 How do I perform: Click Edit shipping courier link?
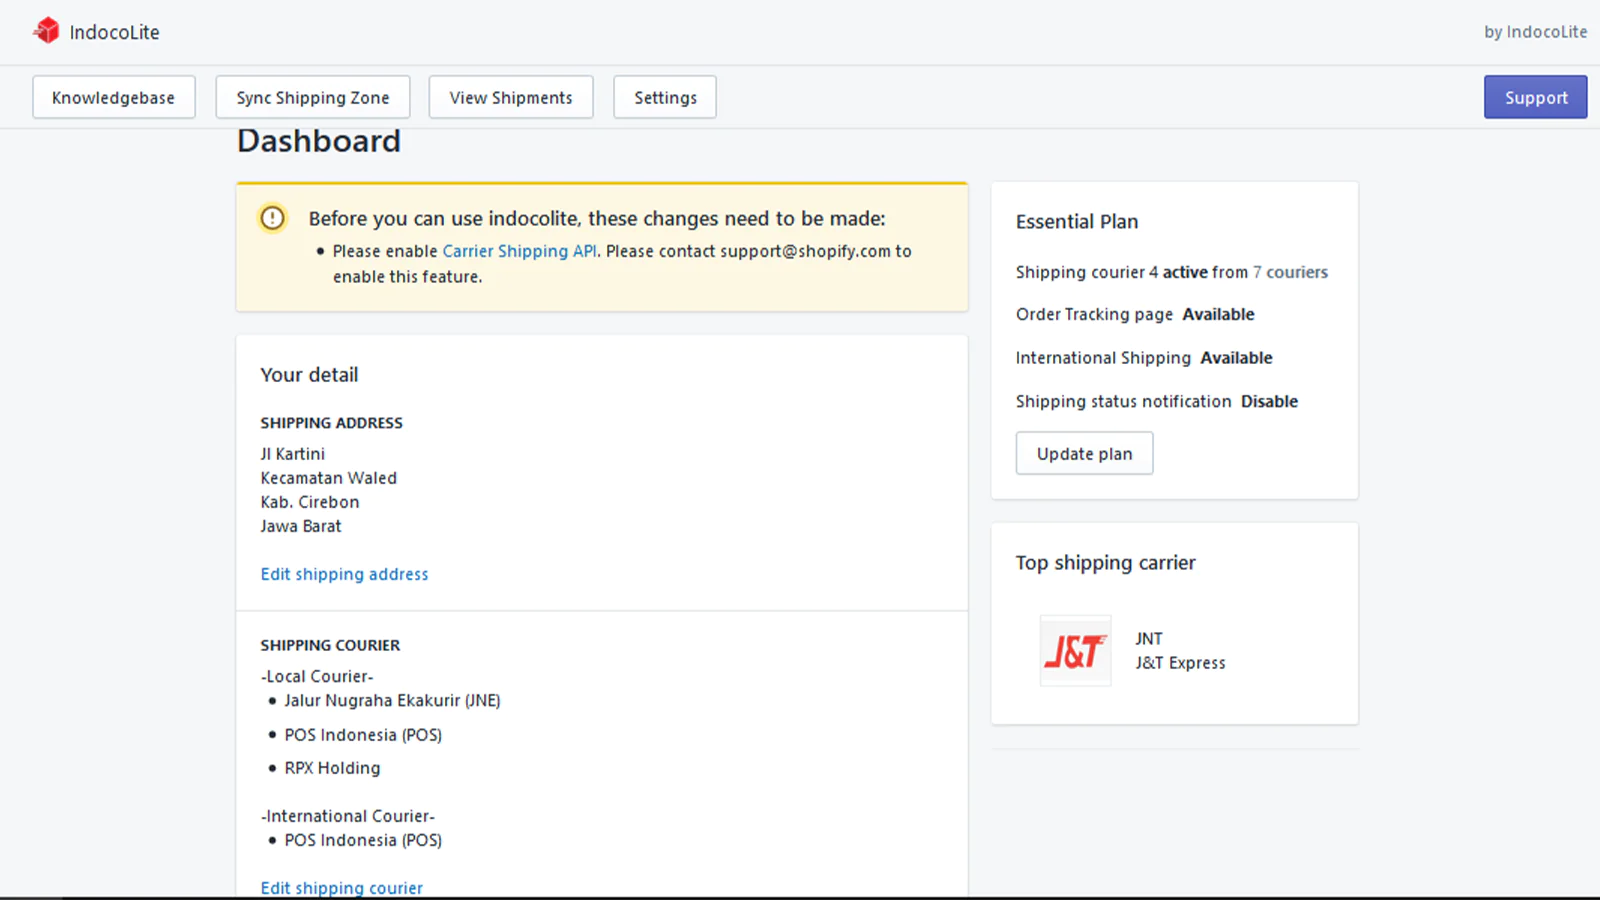341,888
